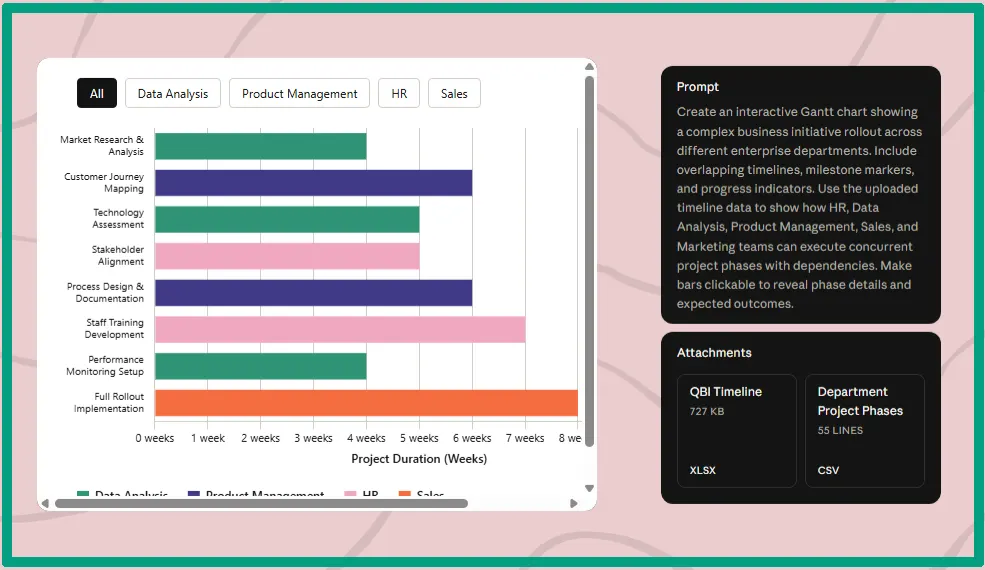
Task: Select the Stakeholder Alignment pink bar
Action: tap(287, 256)
